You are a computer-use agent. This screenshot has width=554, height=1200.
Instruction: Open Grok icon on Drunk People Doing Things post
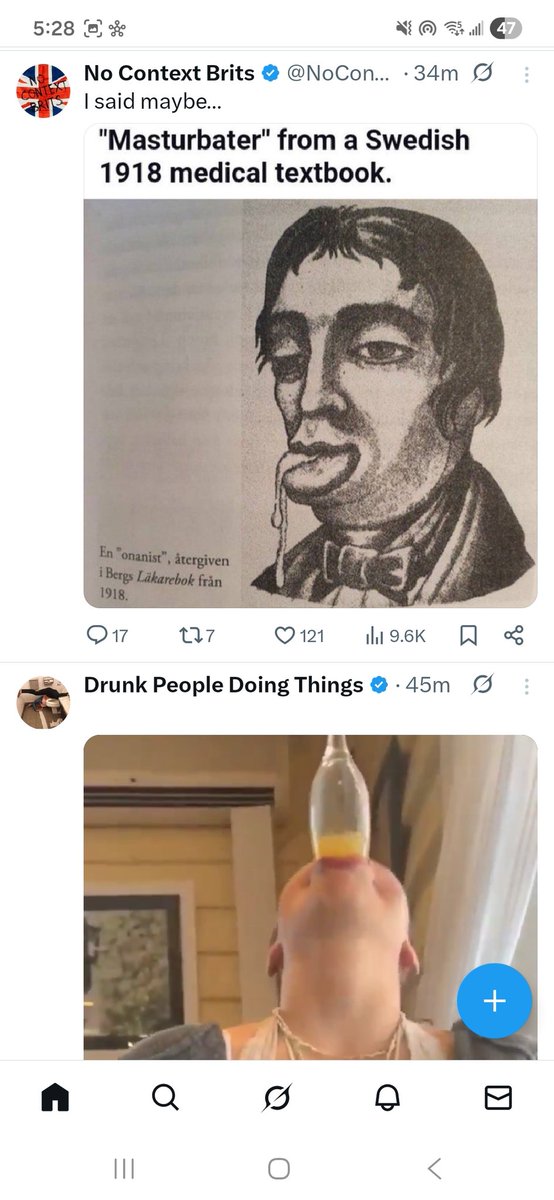click(x=482, y=685)
